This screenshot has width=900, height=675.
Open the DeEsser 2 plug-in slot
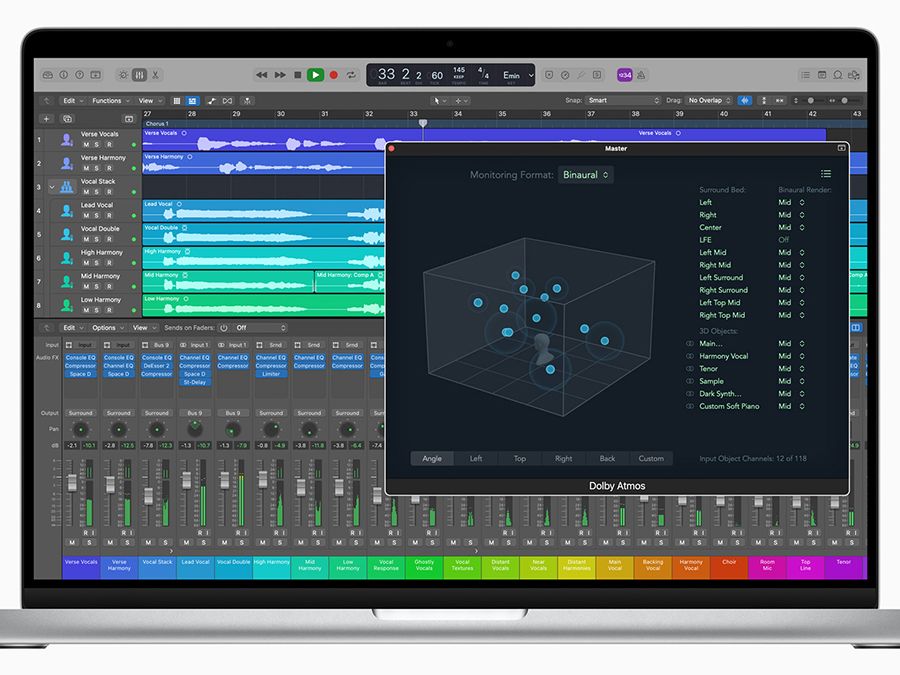pos(156,366)
